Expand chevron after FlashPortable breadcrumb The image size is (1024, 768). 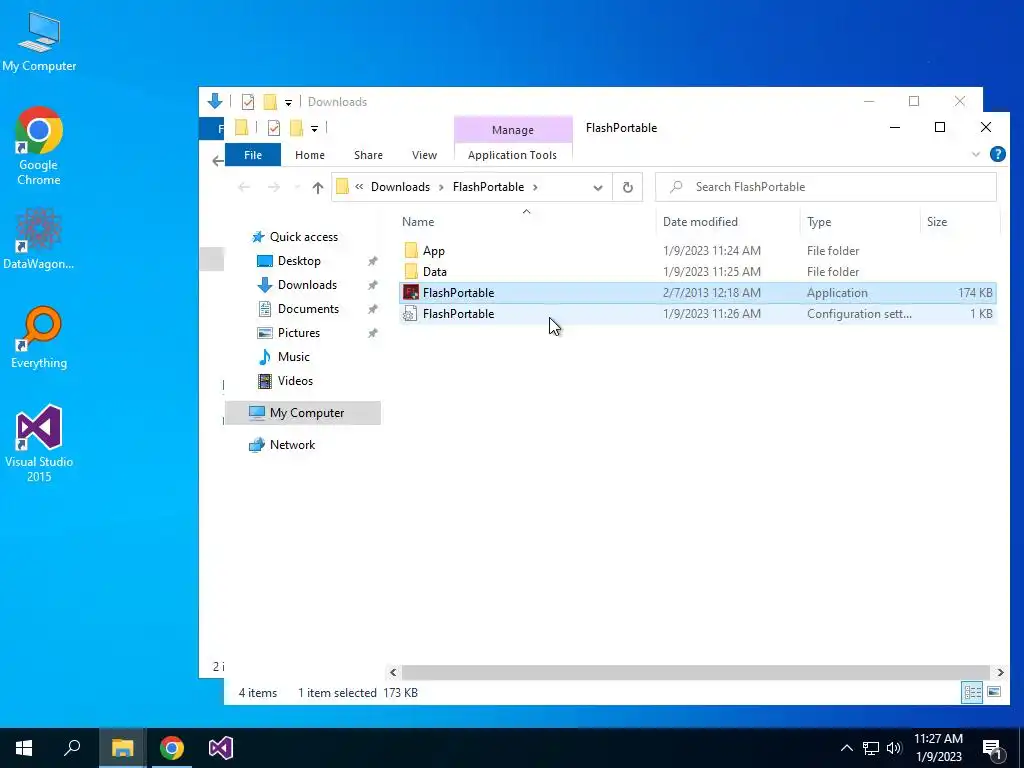click(535, 187)
